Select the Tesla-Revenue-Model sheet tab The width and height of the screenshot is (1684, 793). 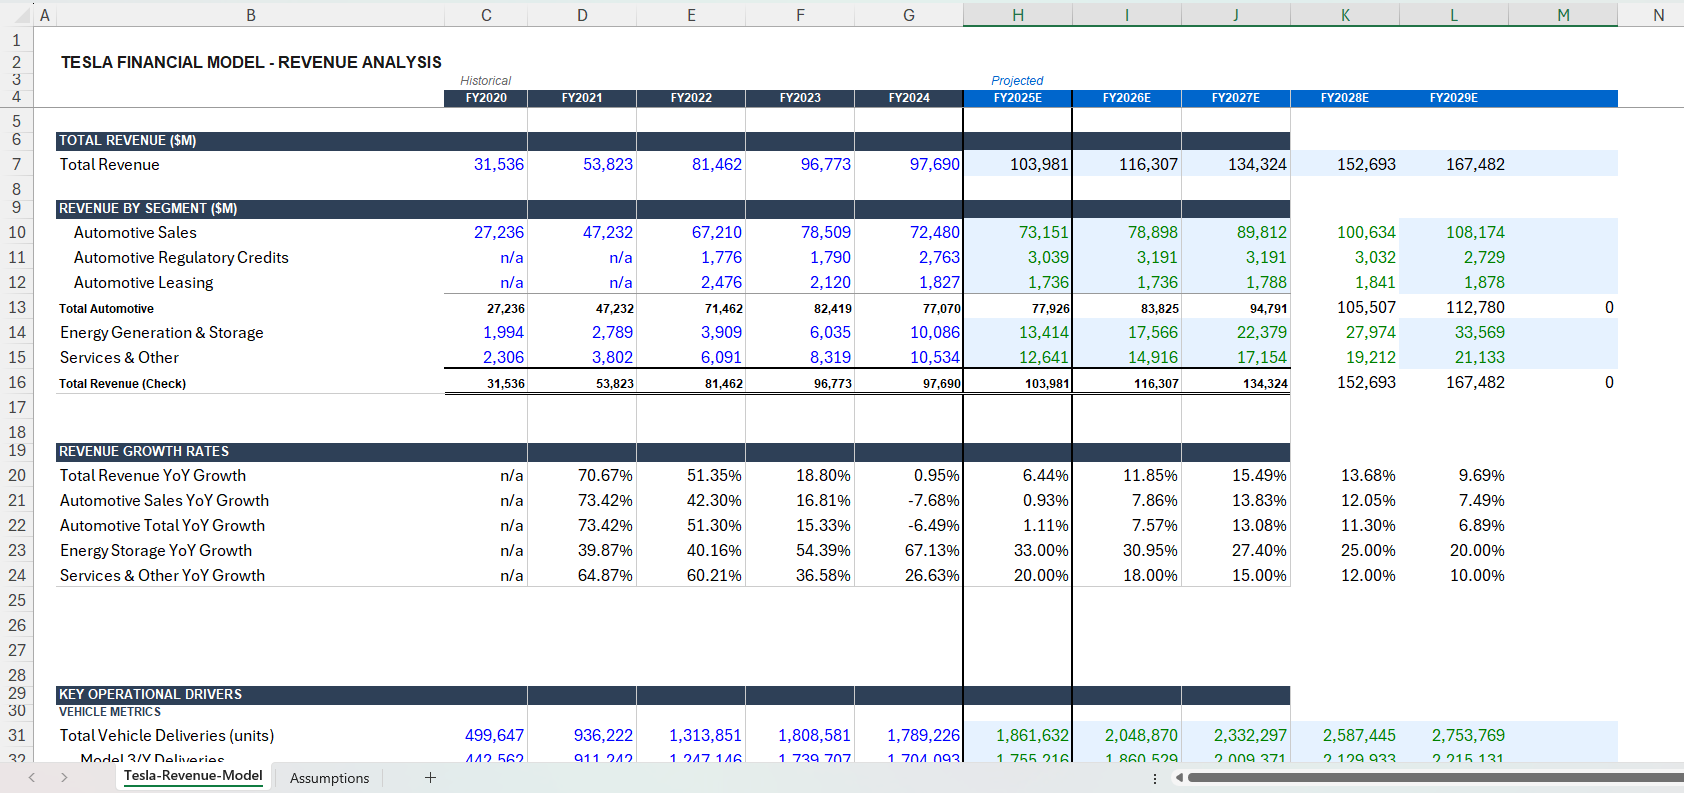(x=193, y=776)
